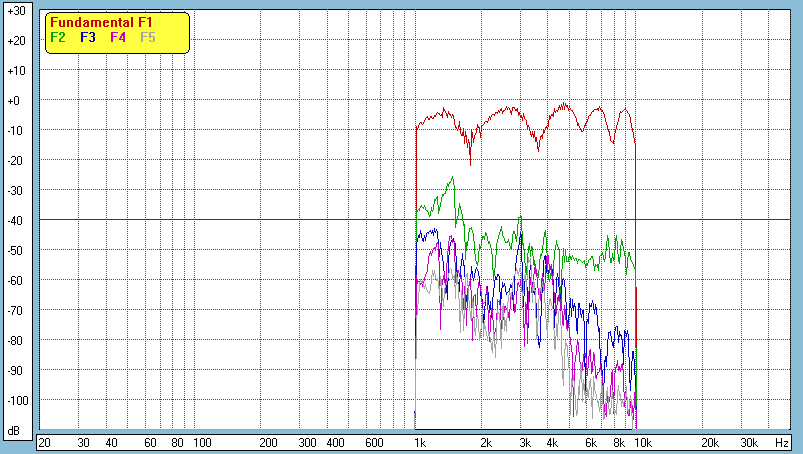Toggle the blue F3 harmonic legend label
803x454 pixels.
(x=88, y=37)
